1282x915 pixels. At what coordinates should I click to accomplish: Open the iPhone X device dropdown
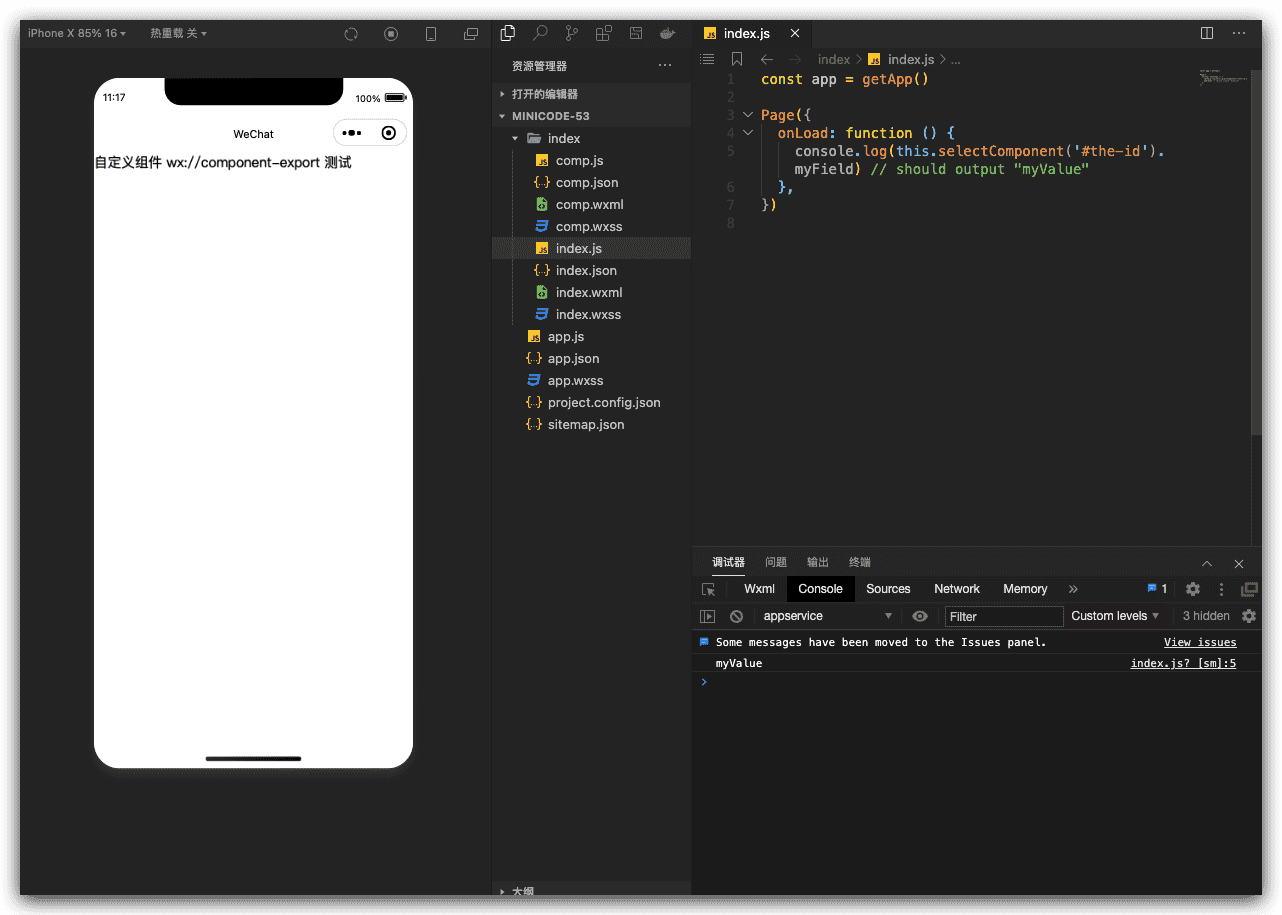pos(77,34)
